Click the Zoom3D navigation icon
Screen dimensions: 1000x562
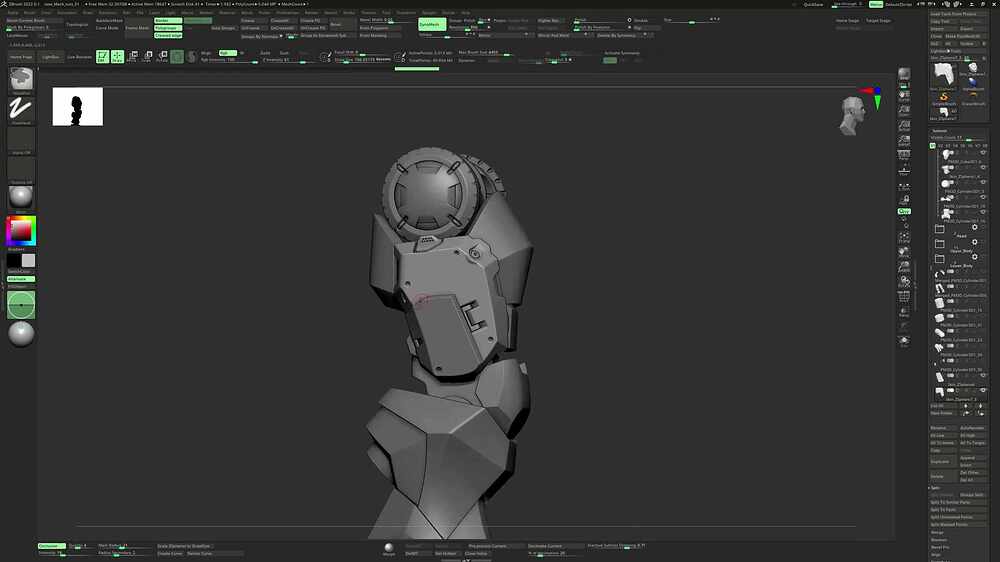click(904, 267)
